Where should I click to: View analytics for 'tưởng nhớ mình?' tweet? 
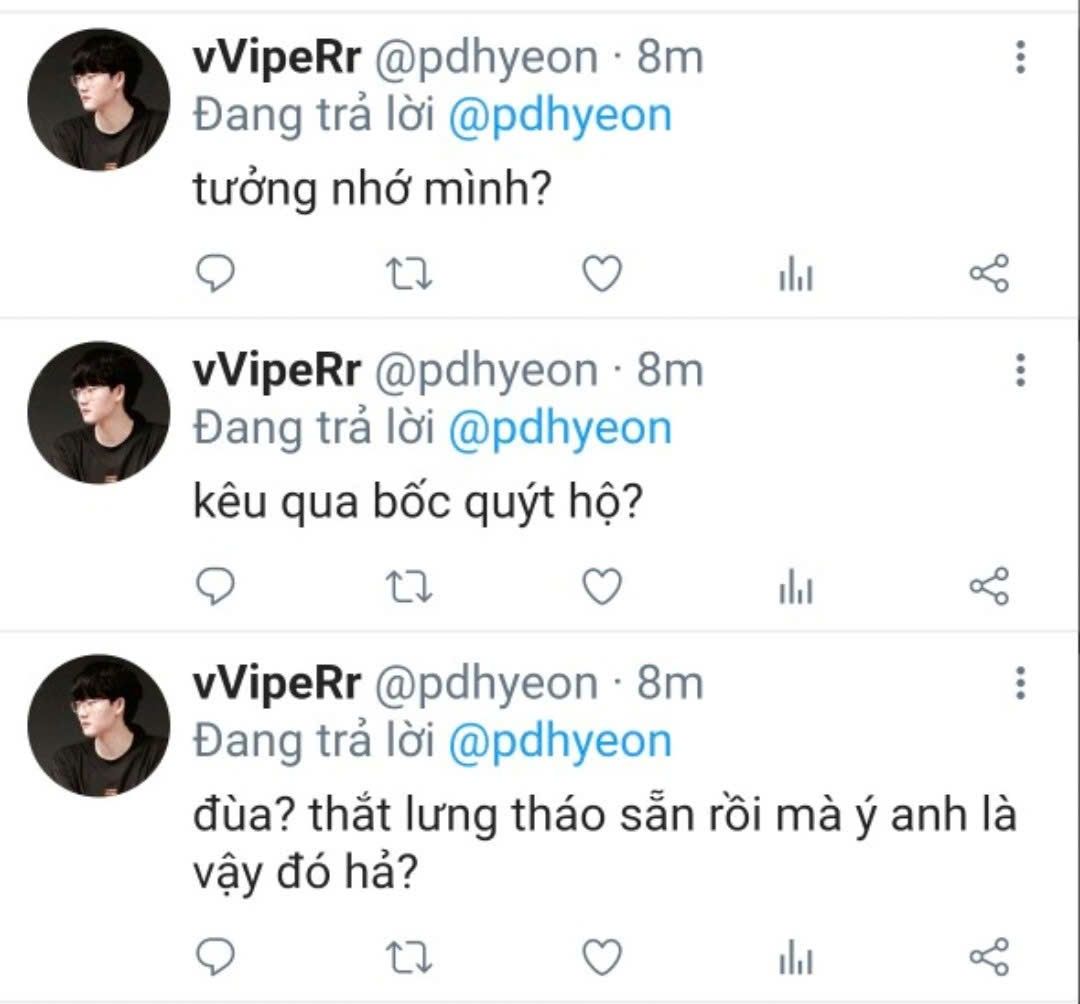coord(796,273)
